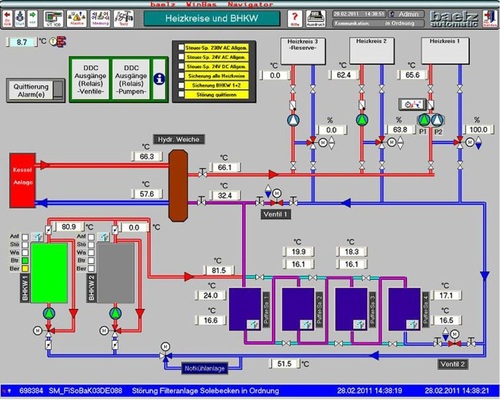
Task: Click the Hydr. Weiche label
Action: tap(179, 139)
